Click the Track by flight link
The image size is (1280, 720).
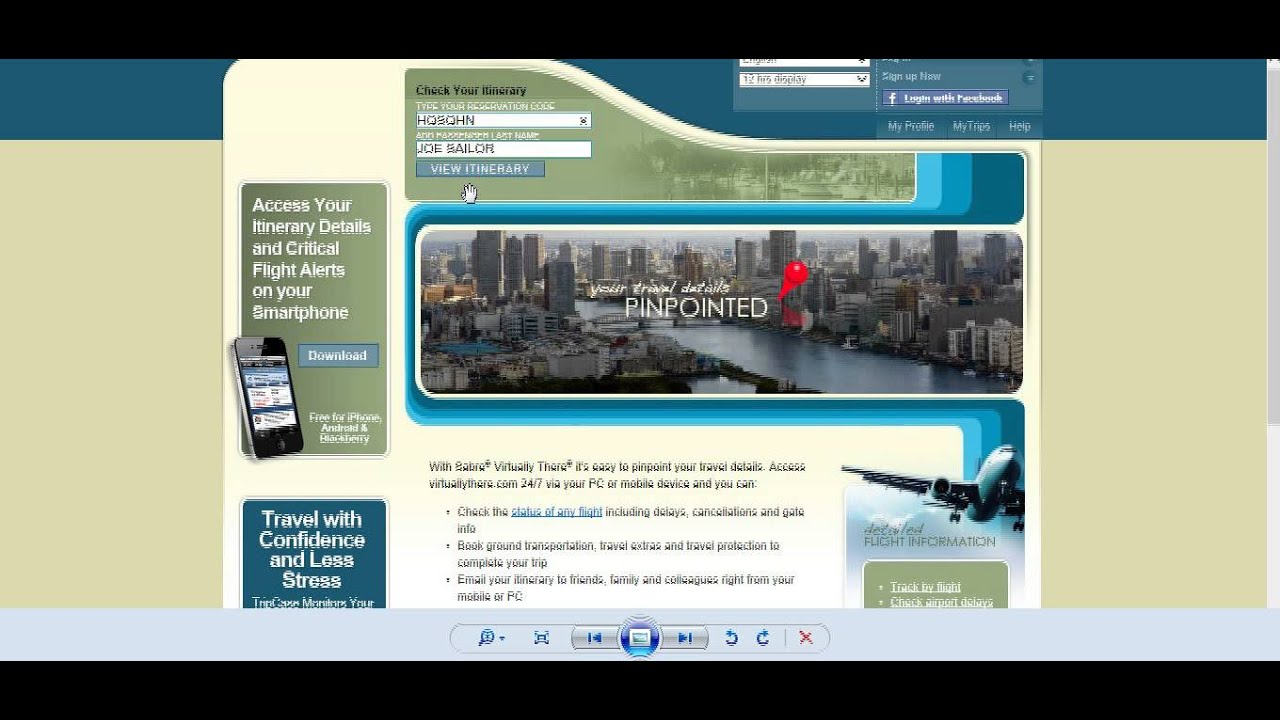coord(926,587)
